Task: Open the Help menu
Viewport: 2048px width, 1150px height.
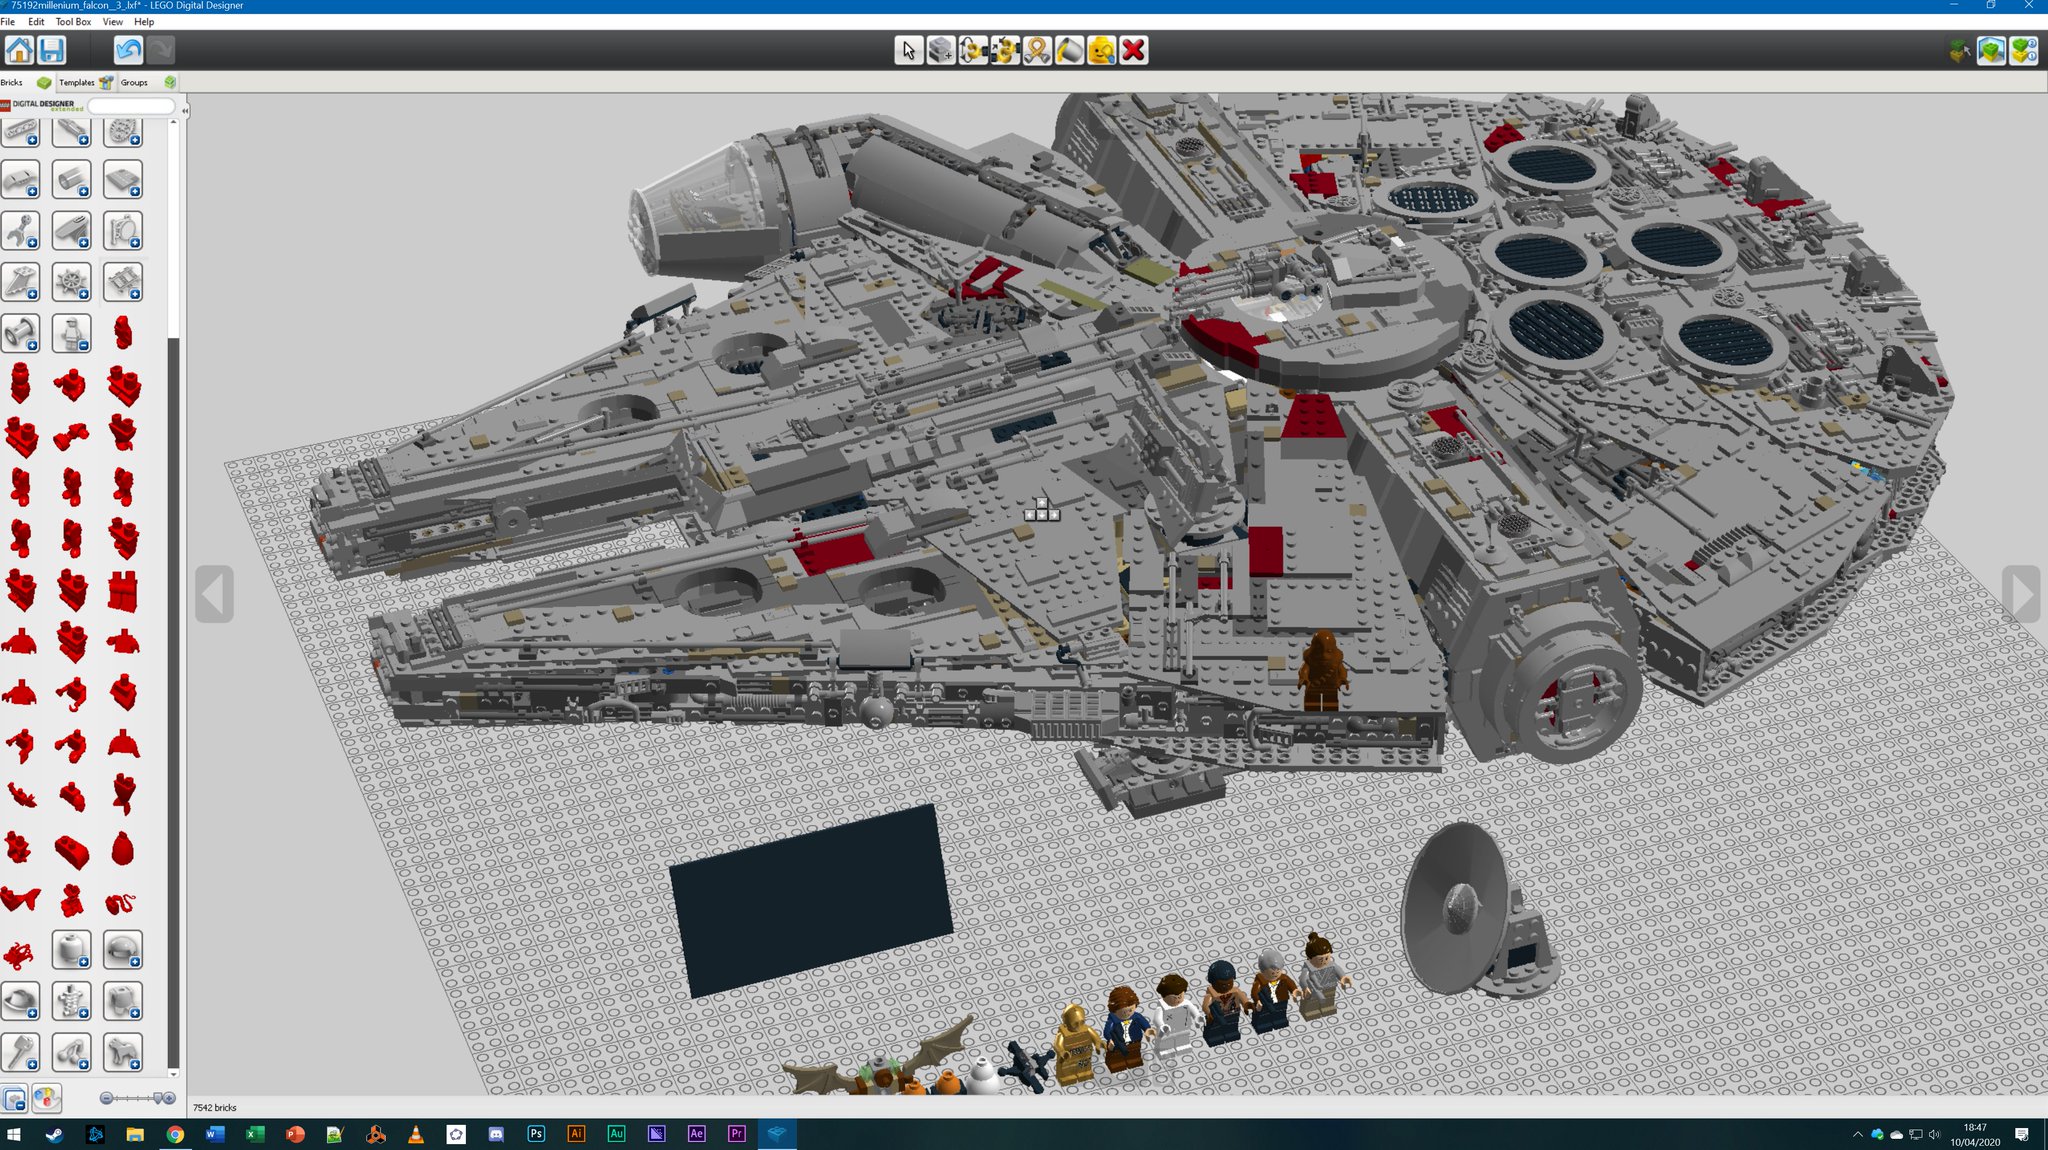Action: (144, 22)
